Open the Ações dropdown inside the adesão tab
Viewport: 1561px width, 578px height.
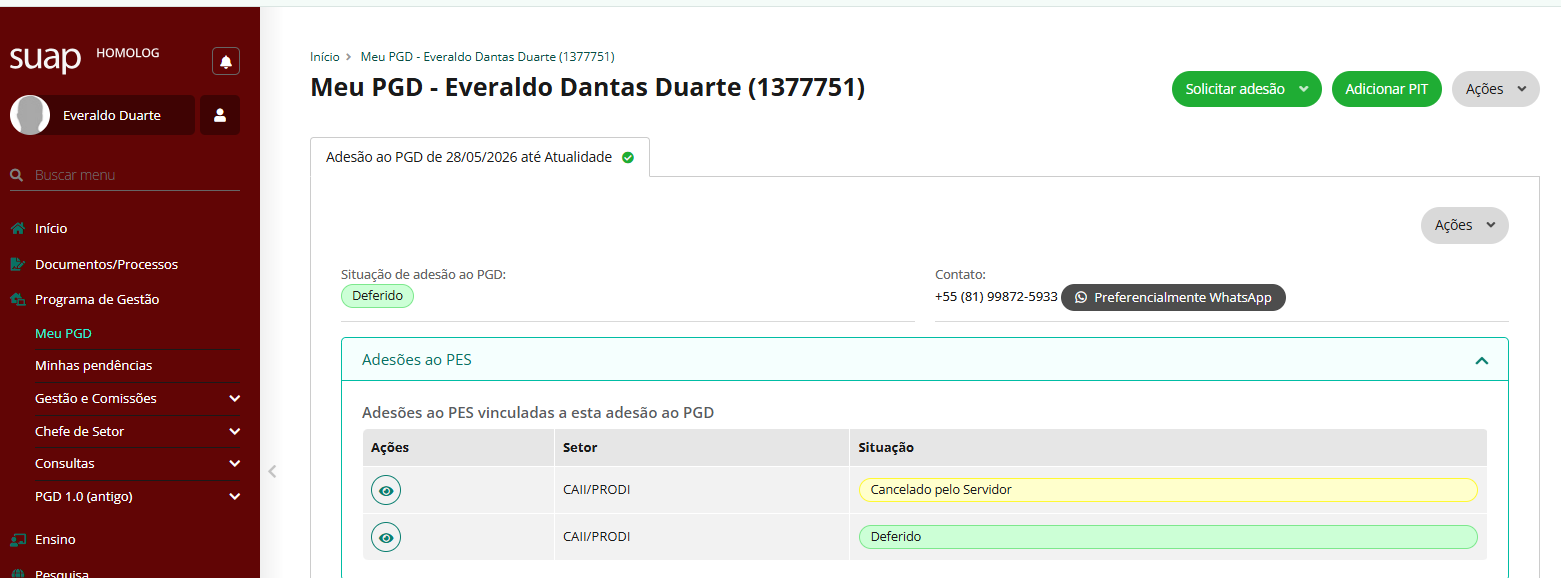click(1465, 225)
